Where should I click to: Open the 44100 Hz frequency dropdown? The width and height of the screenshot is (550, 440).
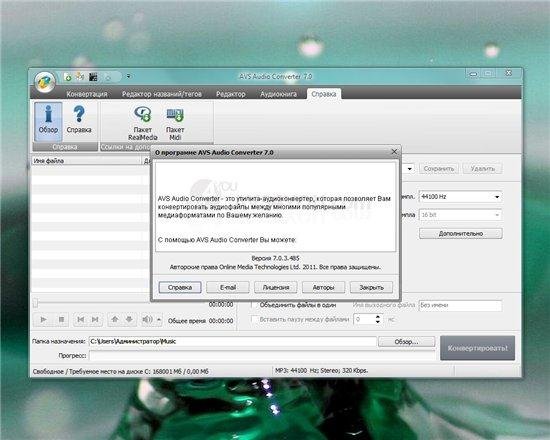tap(460, 197)
